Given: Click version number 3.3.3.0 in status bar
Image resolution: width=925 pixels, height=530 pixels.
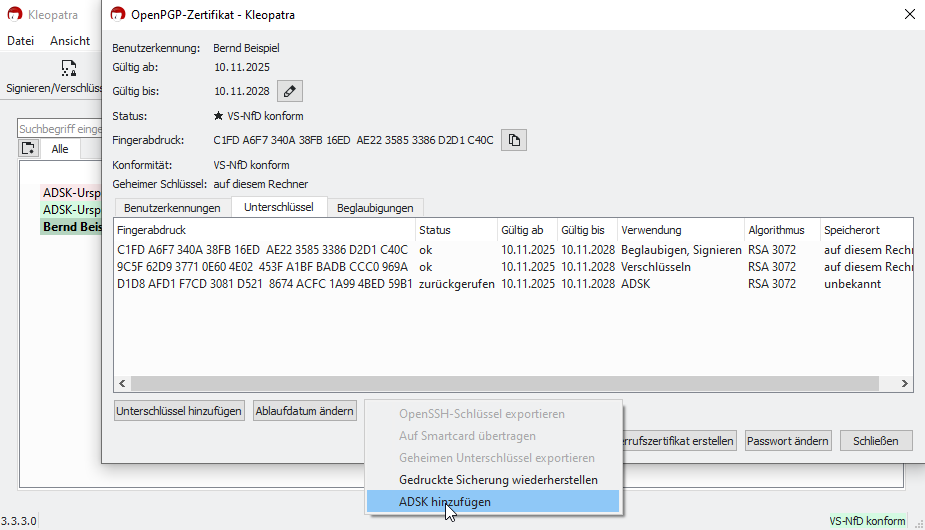Looking at the screenshot, I should pyautogui.click(x=19, y=521).
